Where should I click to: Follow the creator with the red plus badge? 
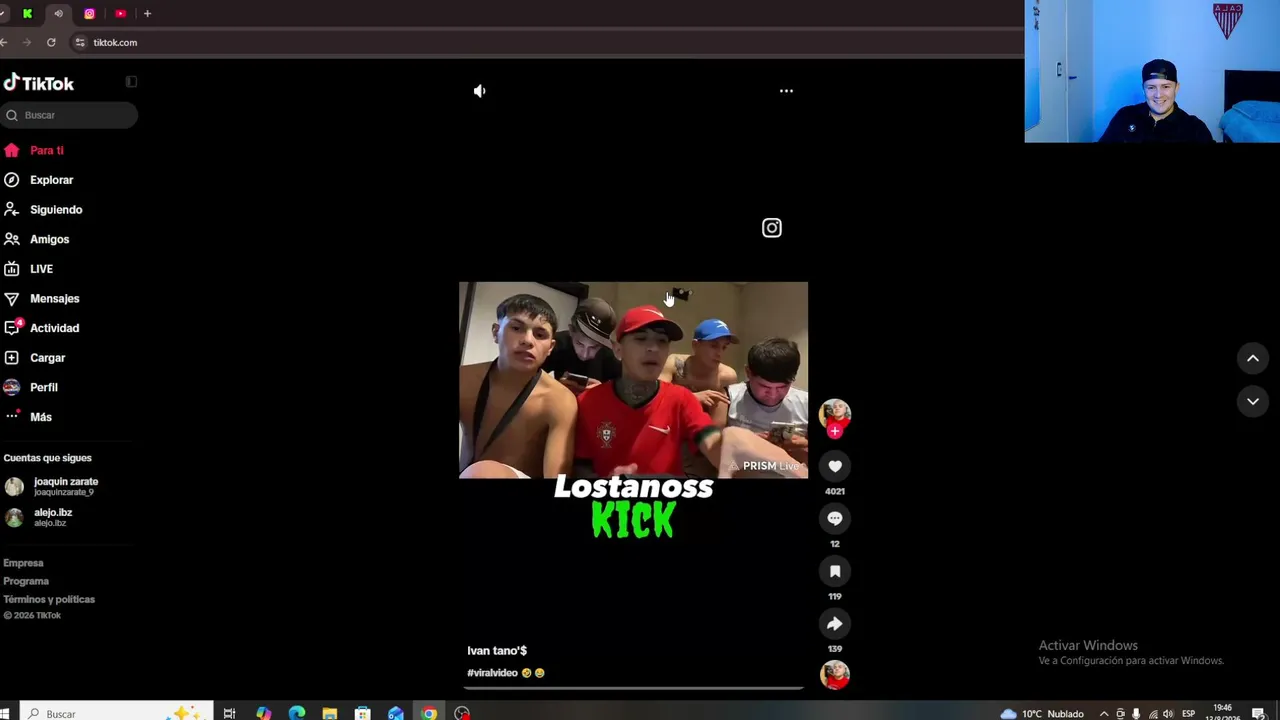pos(835,431)
